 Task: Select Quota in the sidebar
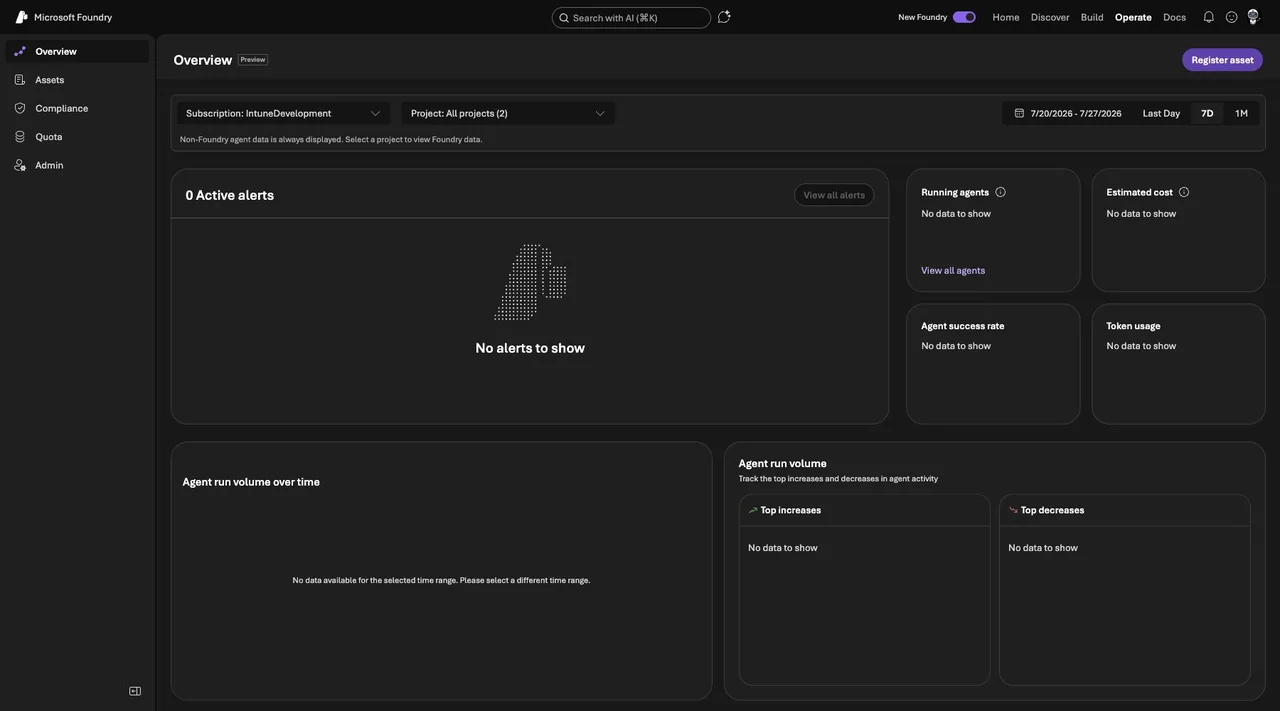77,136
